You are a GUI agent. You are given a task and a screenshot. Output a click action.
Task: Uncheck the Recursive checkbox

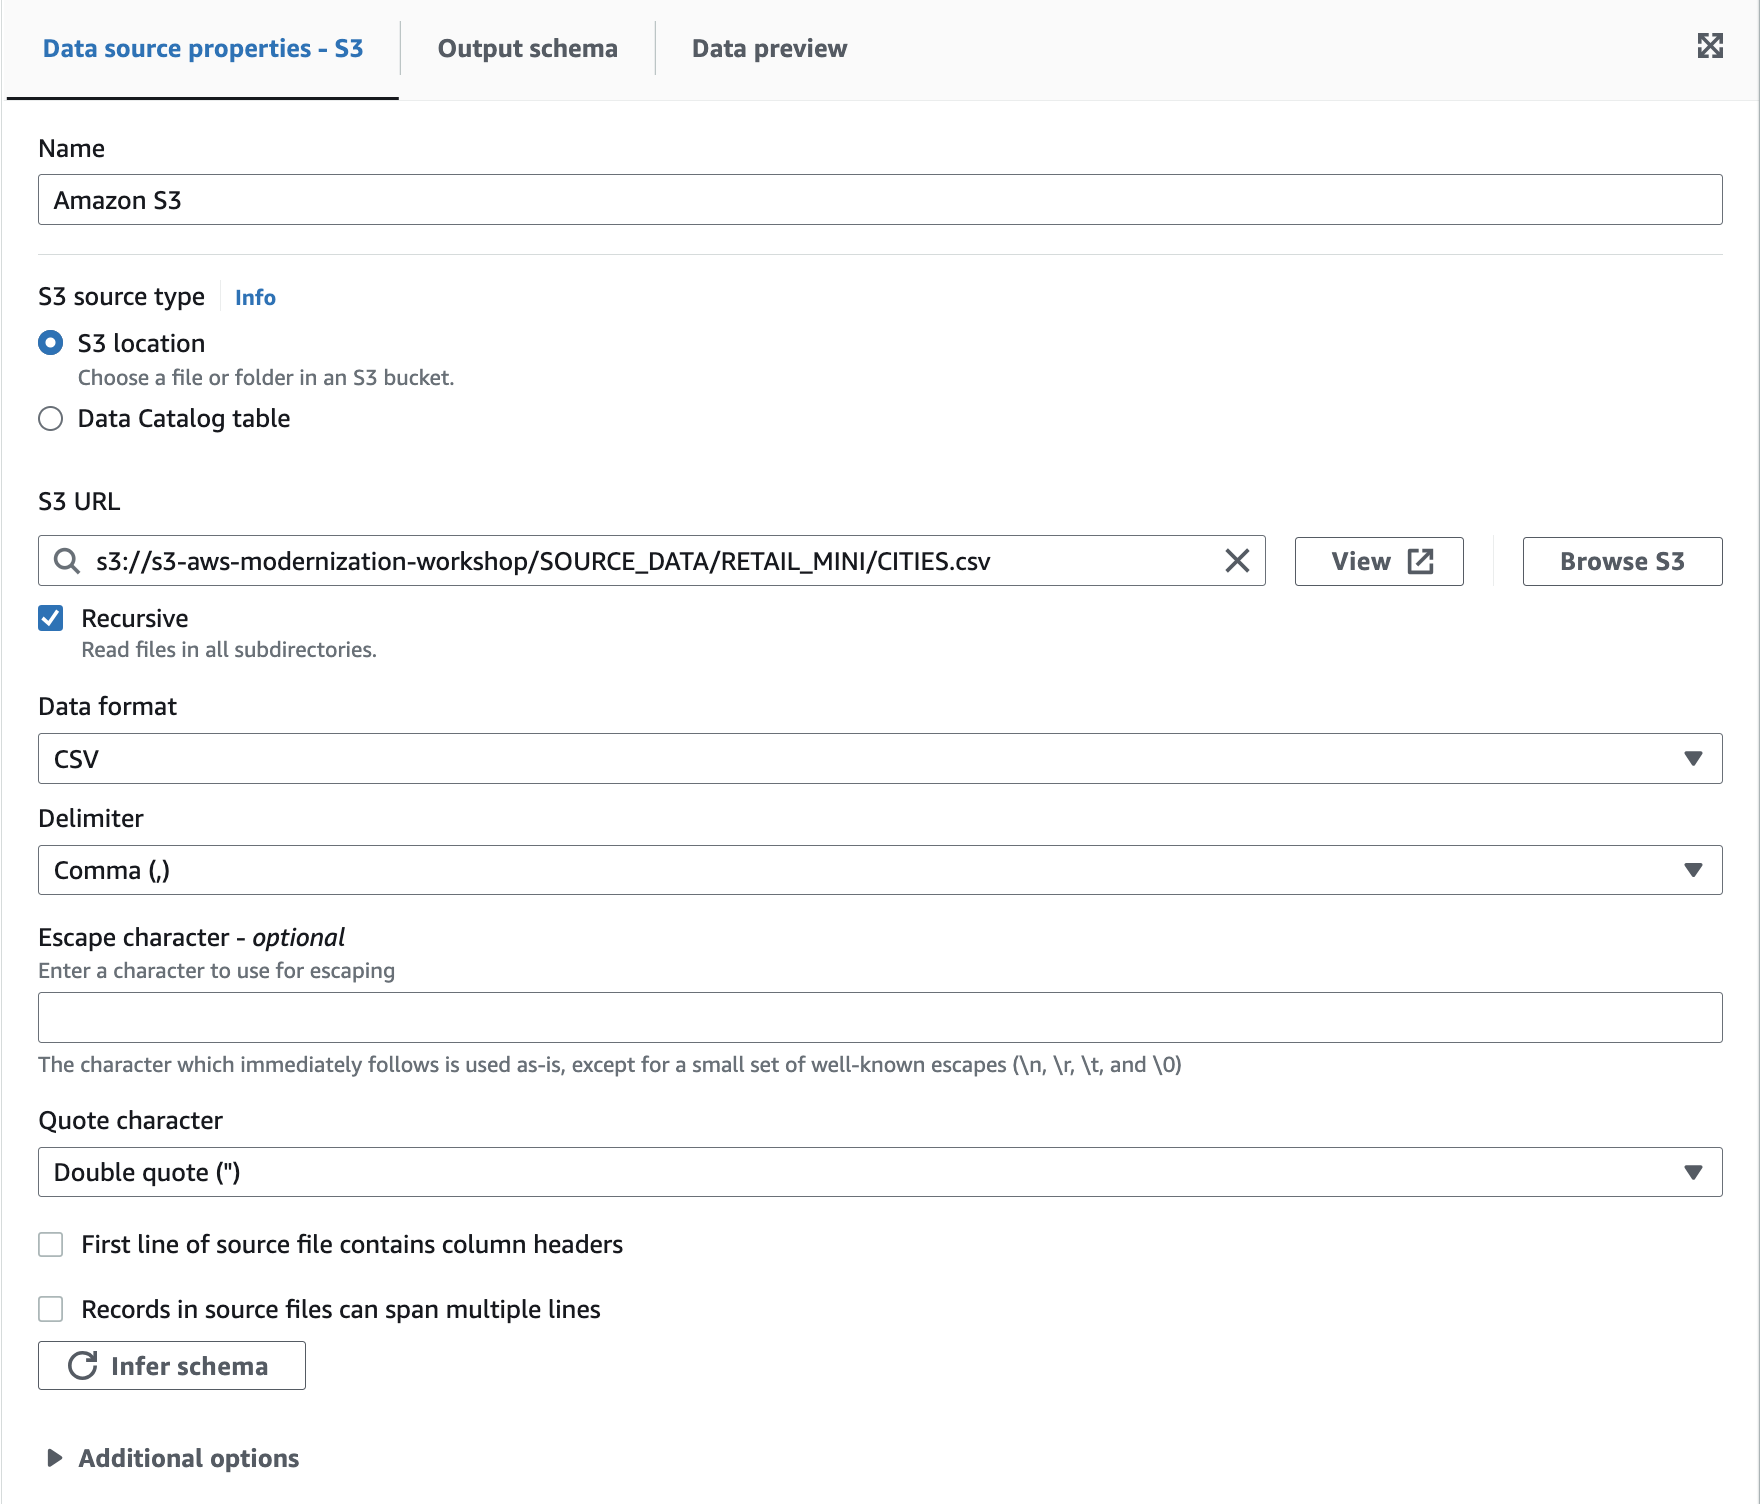51,618
